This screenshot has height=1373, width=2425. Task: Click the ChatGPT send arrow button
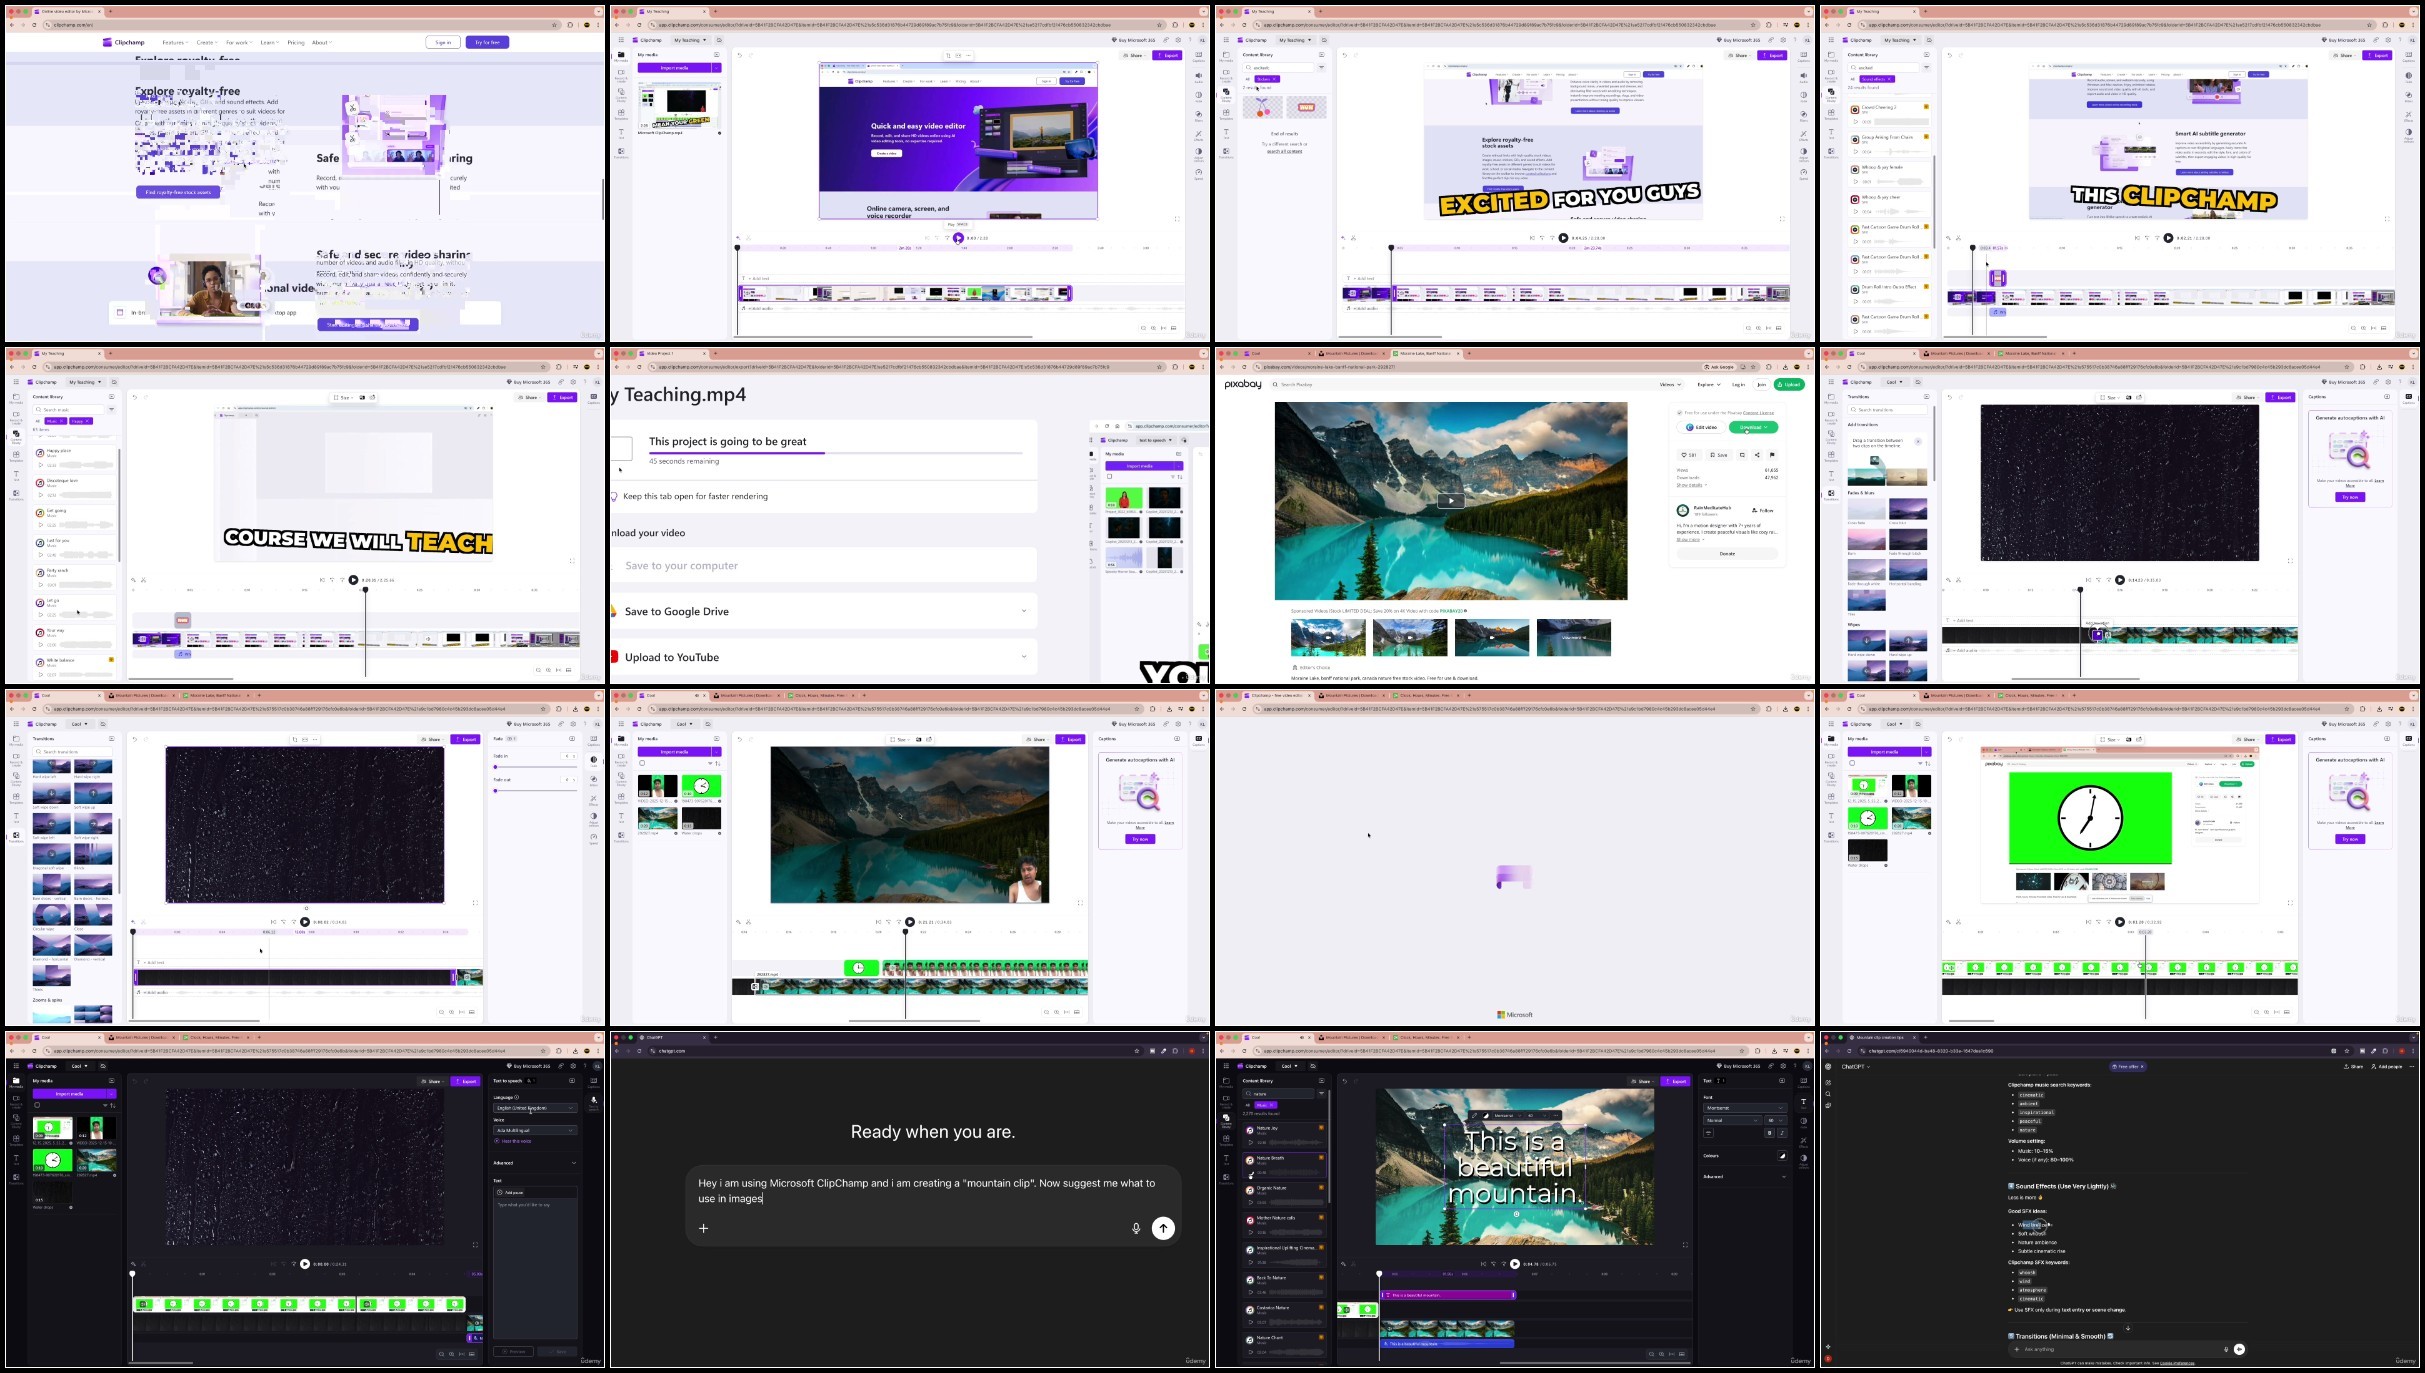(1163, 1228)
